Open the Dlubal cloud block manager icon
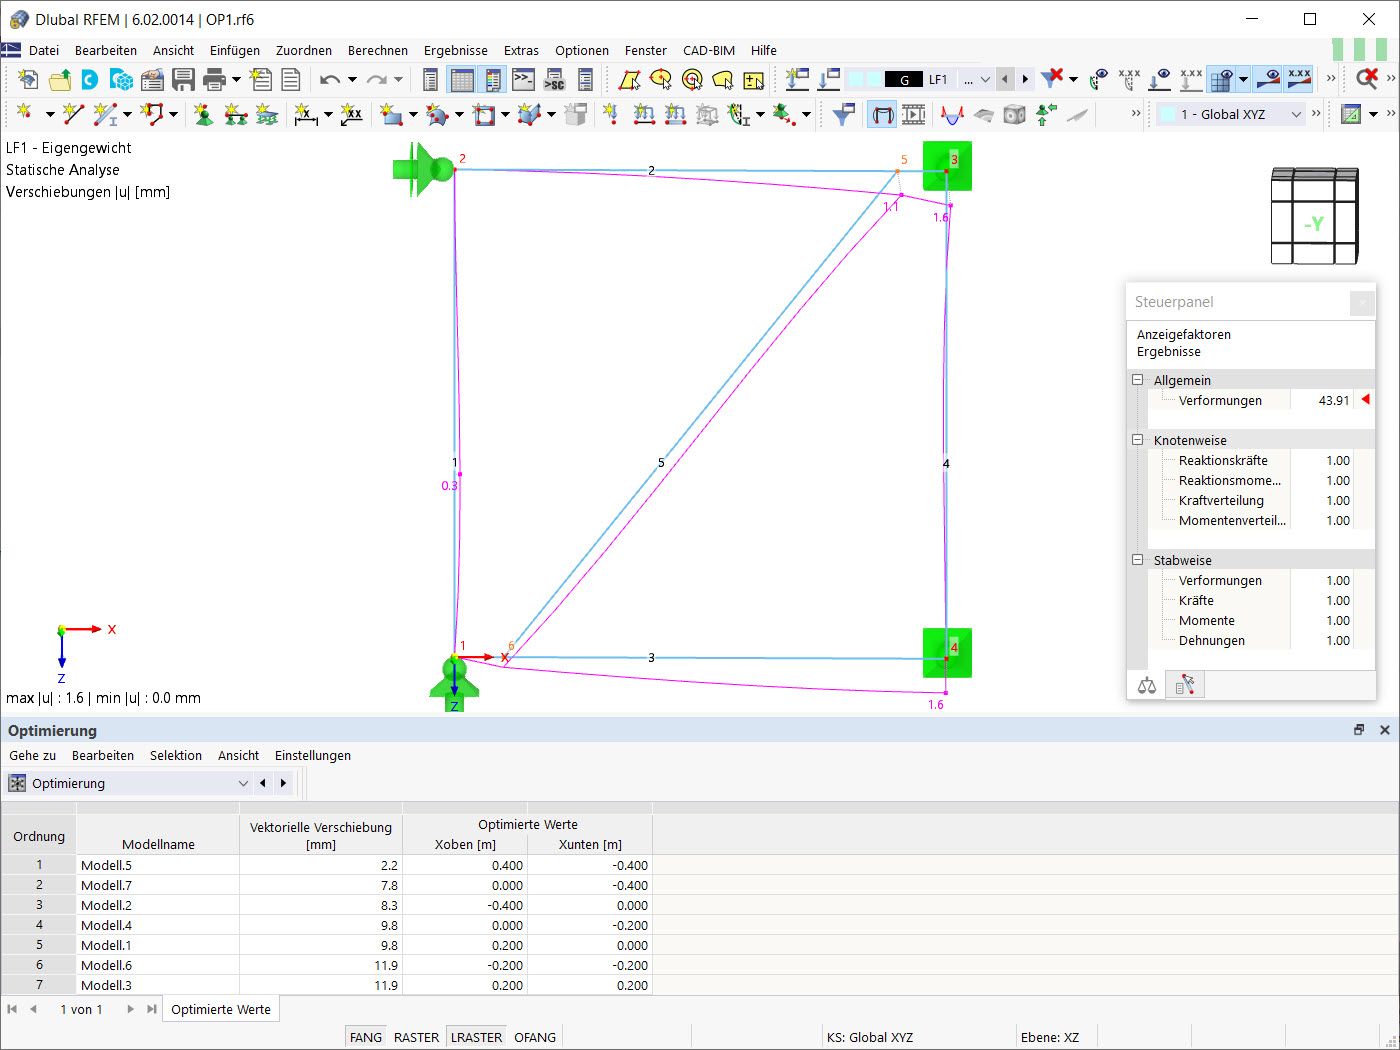This screenshot has width=1400, height=1050. [x=122, y=80]
